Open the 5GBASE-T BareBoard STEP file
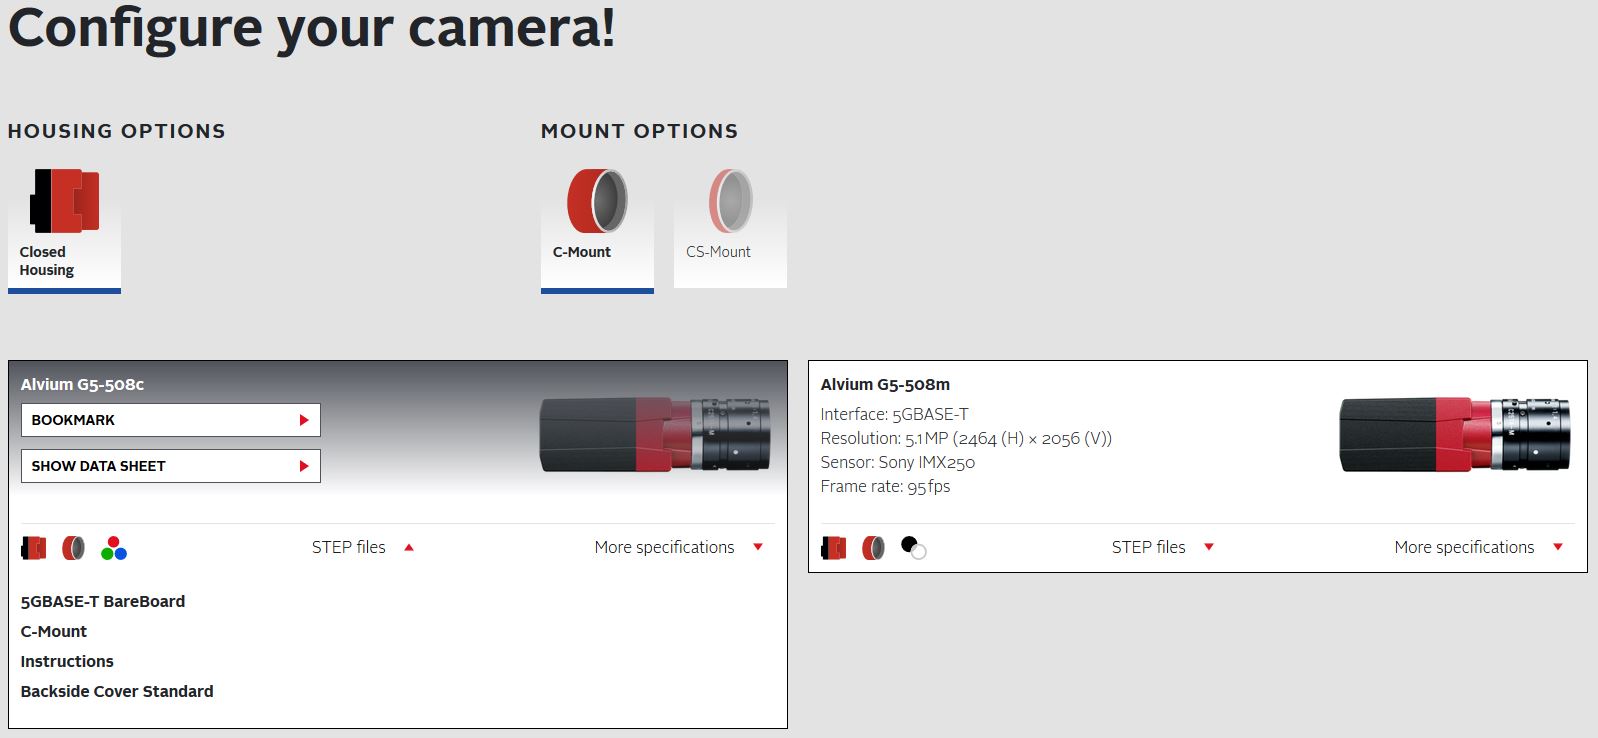Screen dimensions: 1598x738 (103, 601)
